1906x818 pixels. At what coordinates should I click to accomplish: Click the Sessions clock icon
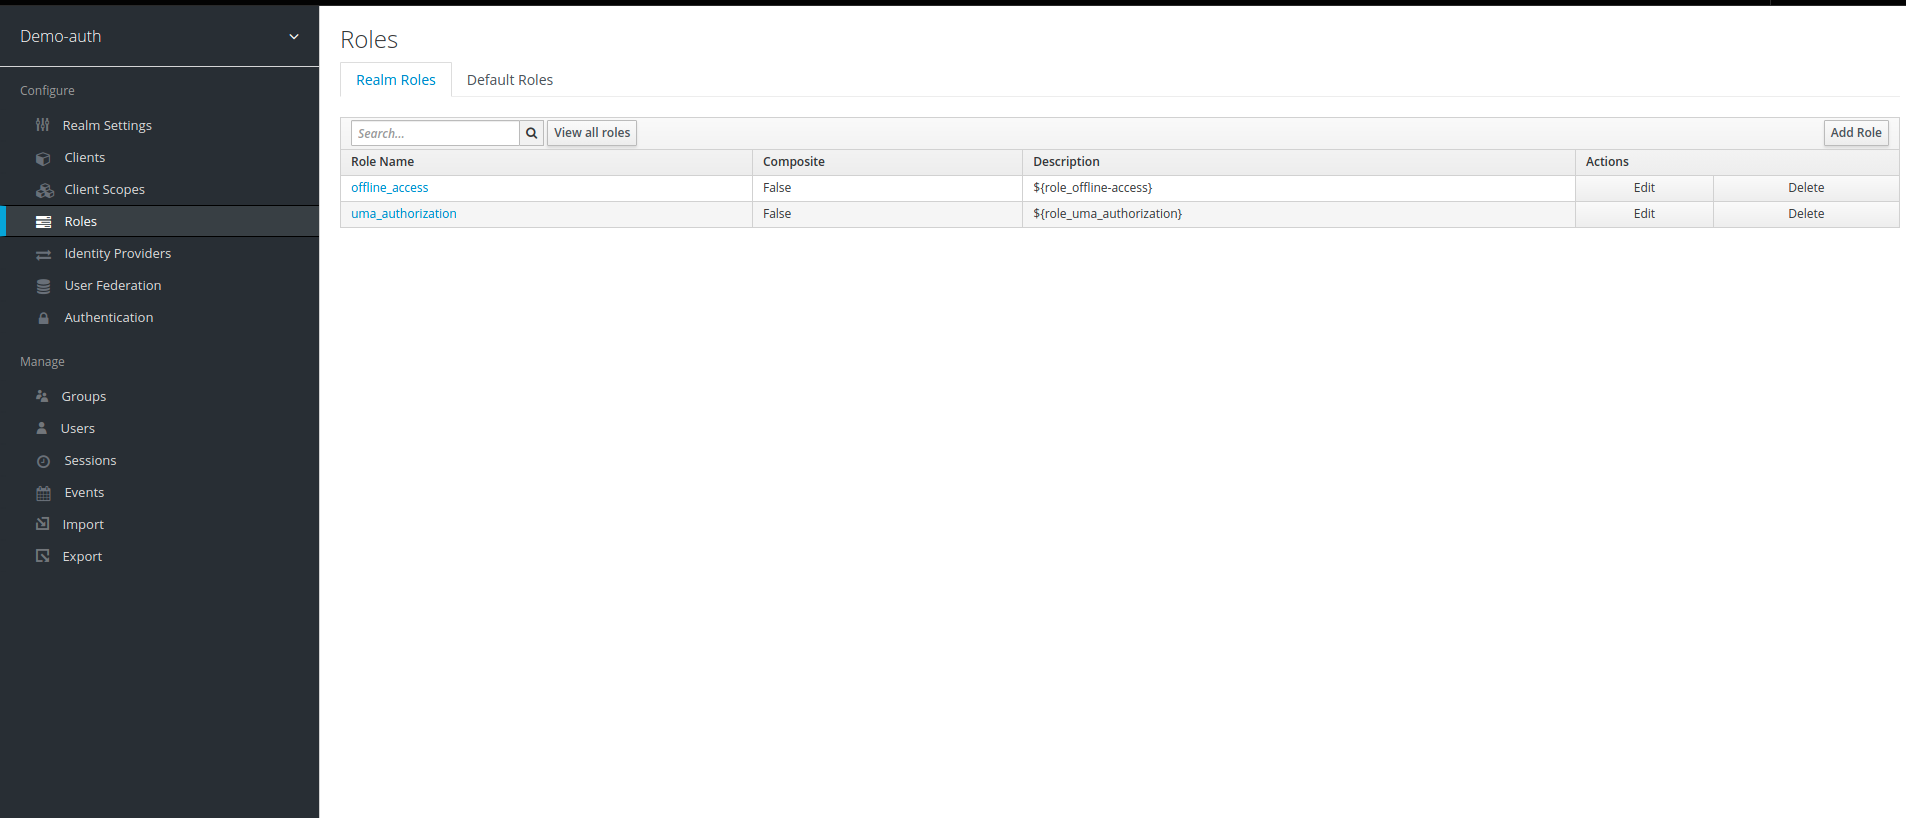click(43, 461)
